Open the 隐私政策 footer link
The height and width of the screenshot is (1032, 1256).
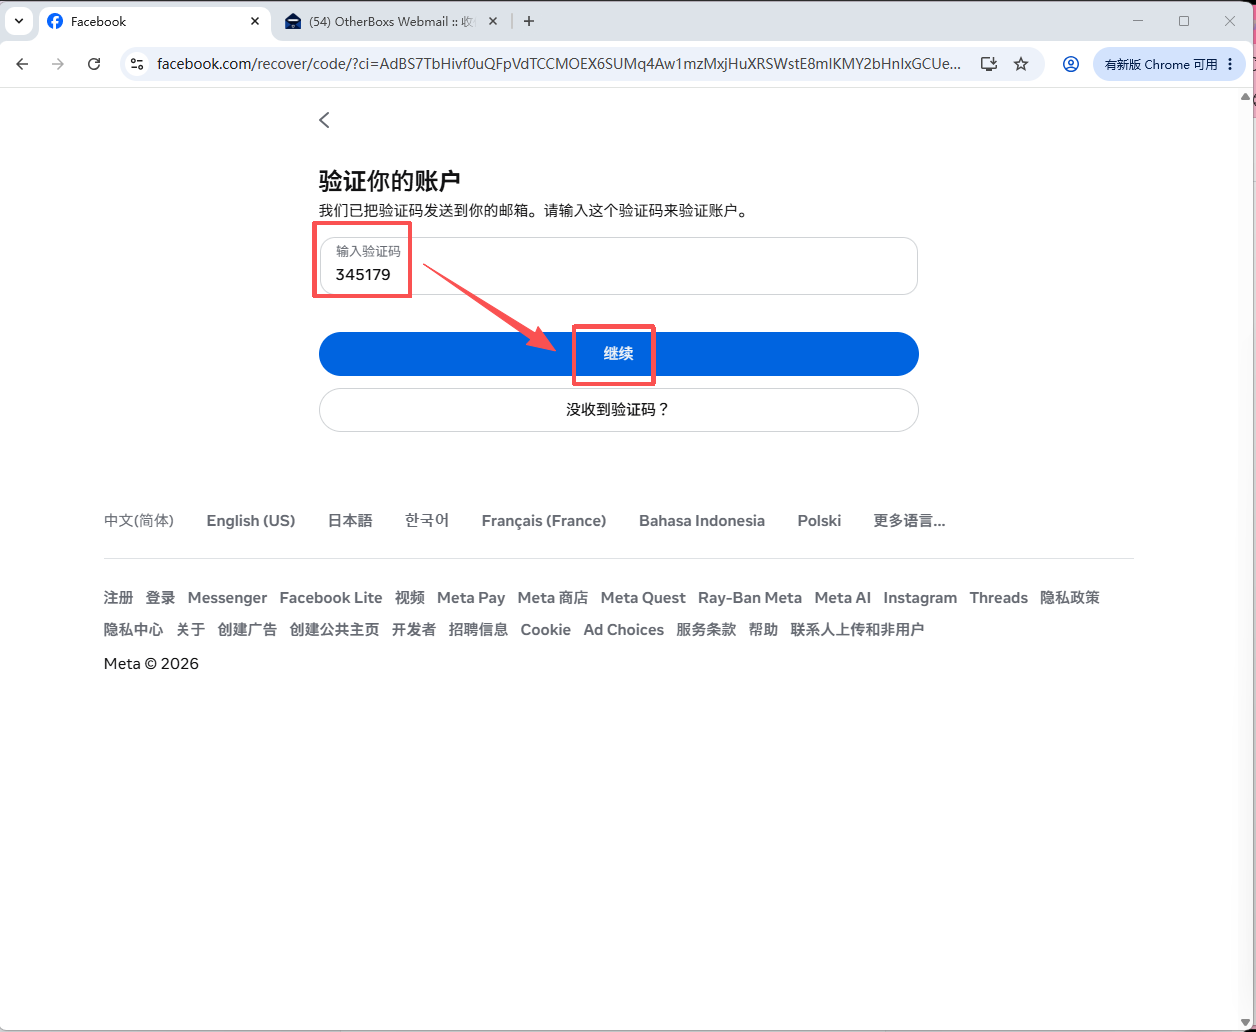[1070, 598]
